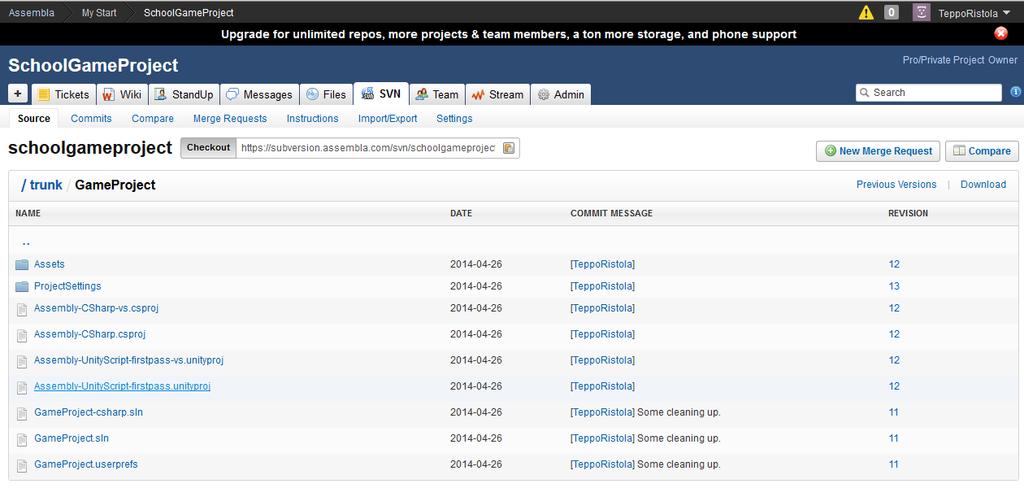Open the Stream tab

pyautogui.click(x=497, y=94)
